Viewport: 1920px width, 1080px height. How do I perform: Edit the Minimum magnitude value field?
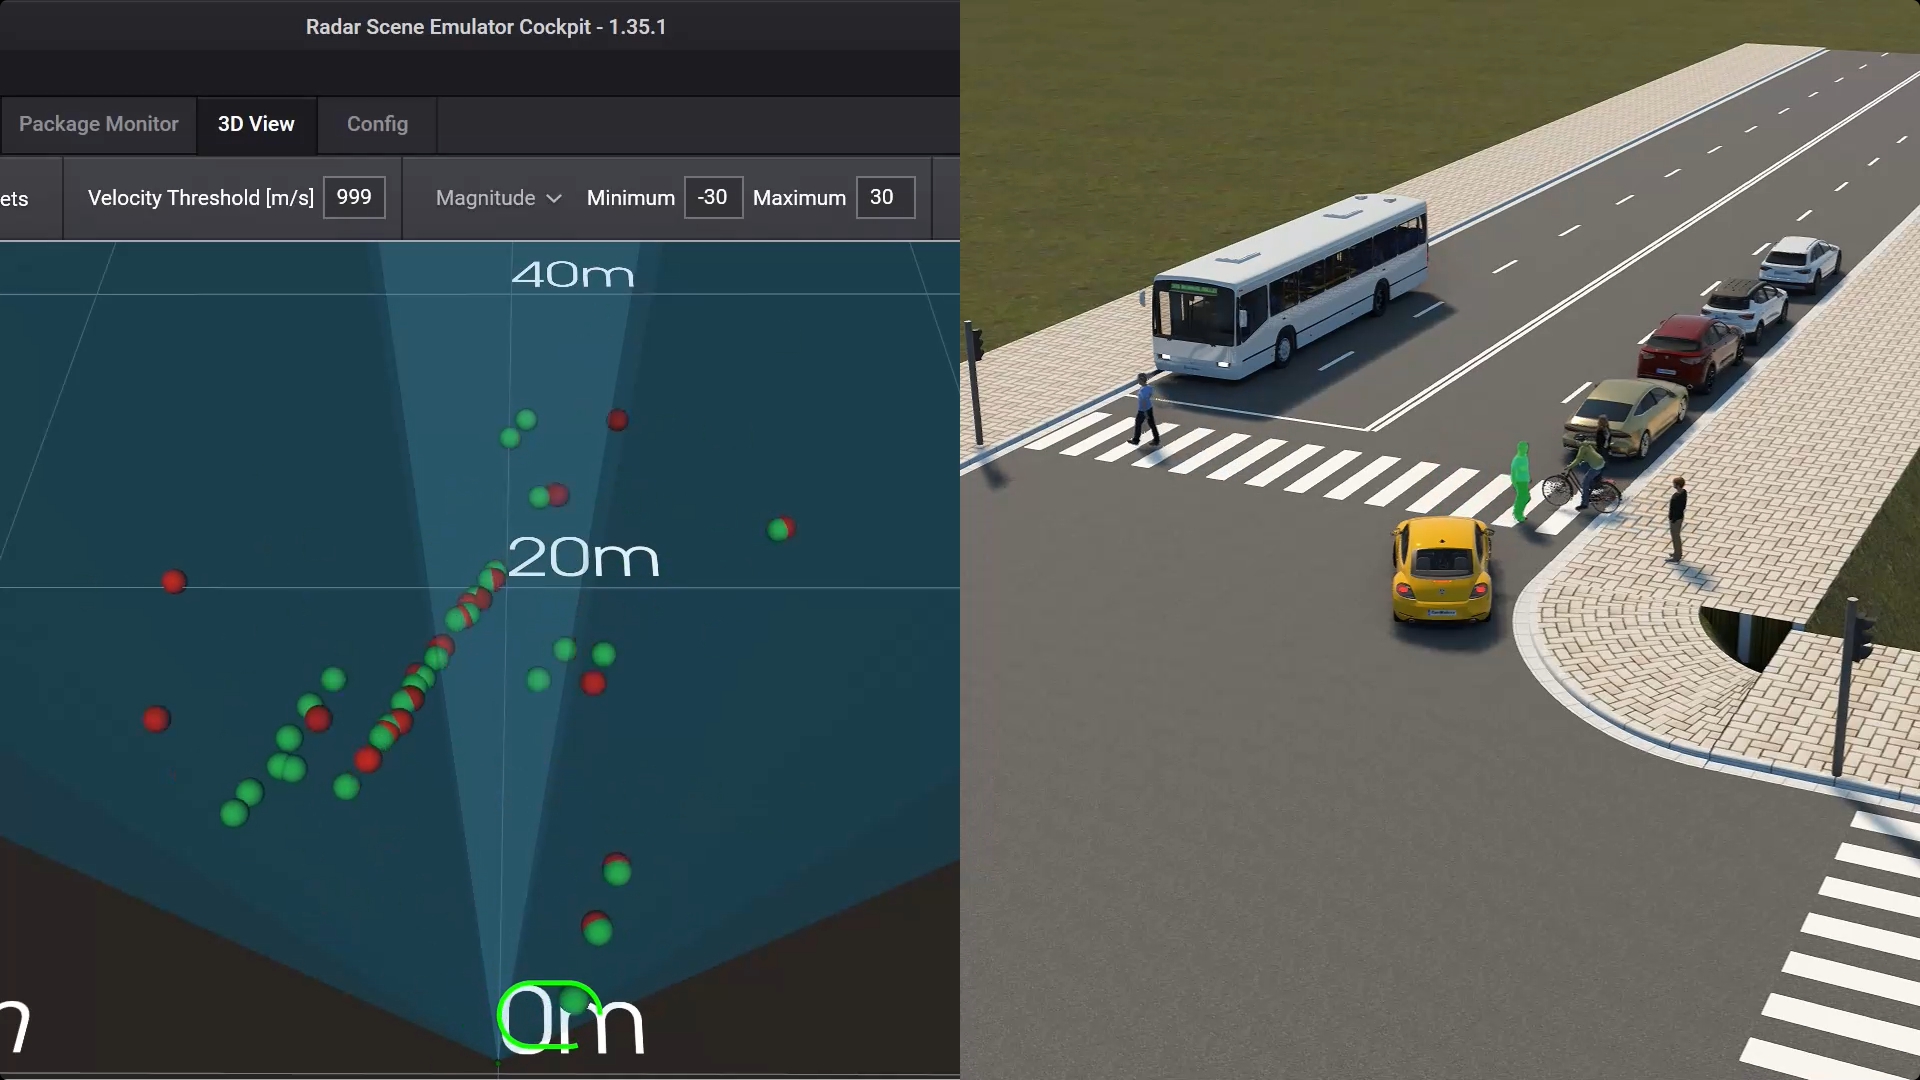711,196
